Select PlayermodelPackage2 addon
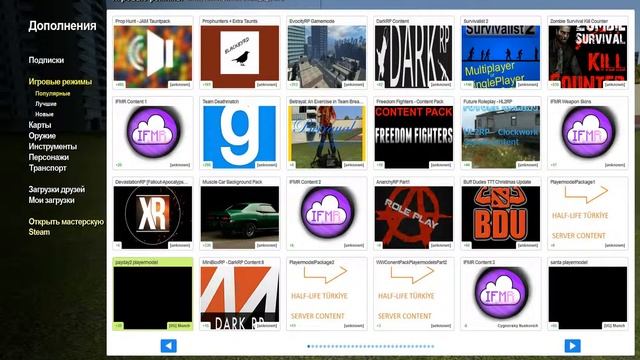Screen dimensions: 640x360 [x=327, y=294]
